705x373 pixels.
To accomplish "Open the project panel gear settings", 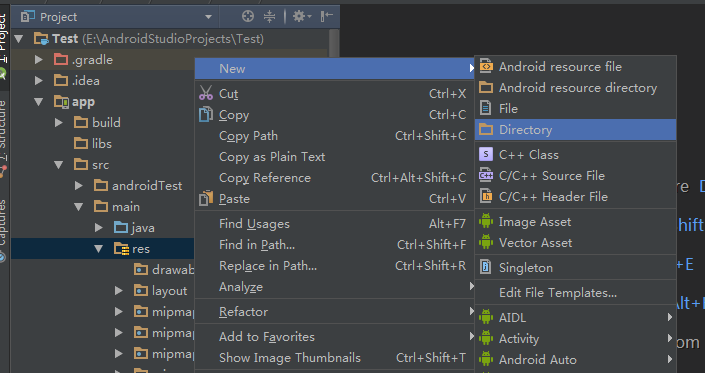I will [x=302, y=17].
